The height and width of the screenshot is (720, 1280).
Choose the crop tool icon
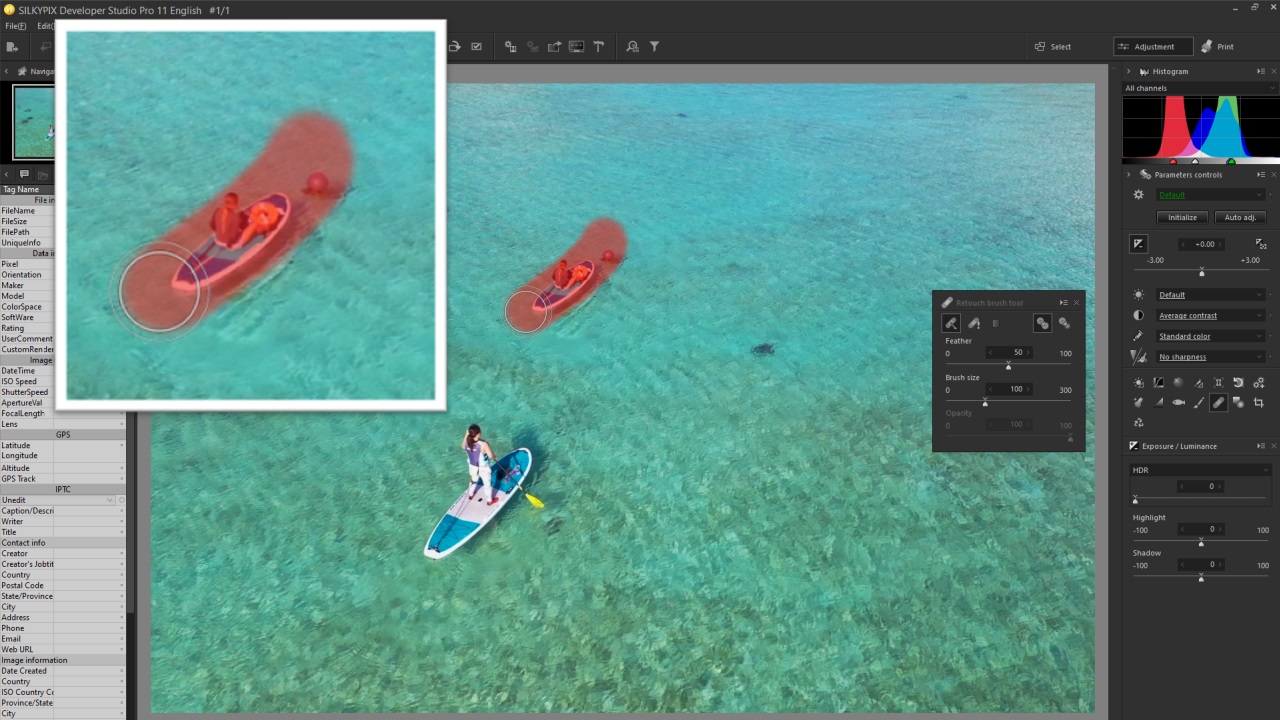click(x=1258, y=403)
